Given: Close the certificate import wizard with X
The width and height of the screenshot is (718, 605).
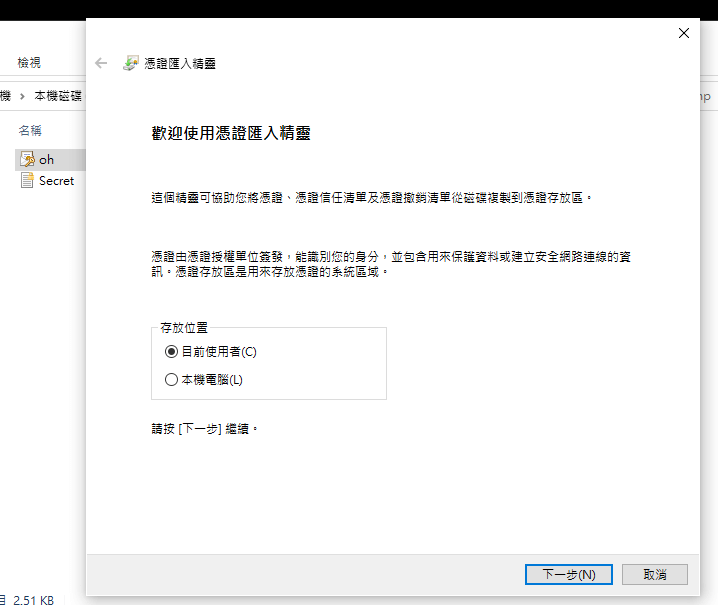Looking at the screenshot, I should 684,33.
